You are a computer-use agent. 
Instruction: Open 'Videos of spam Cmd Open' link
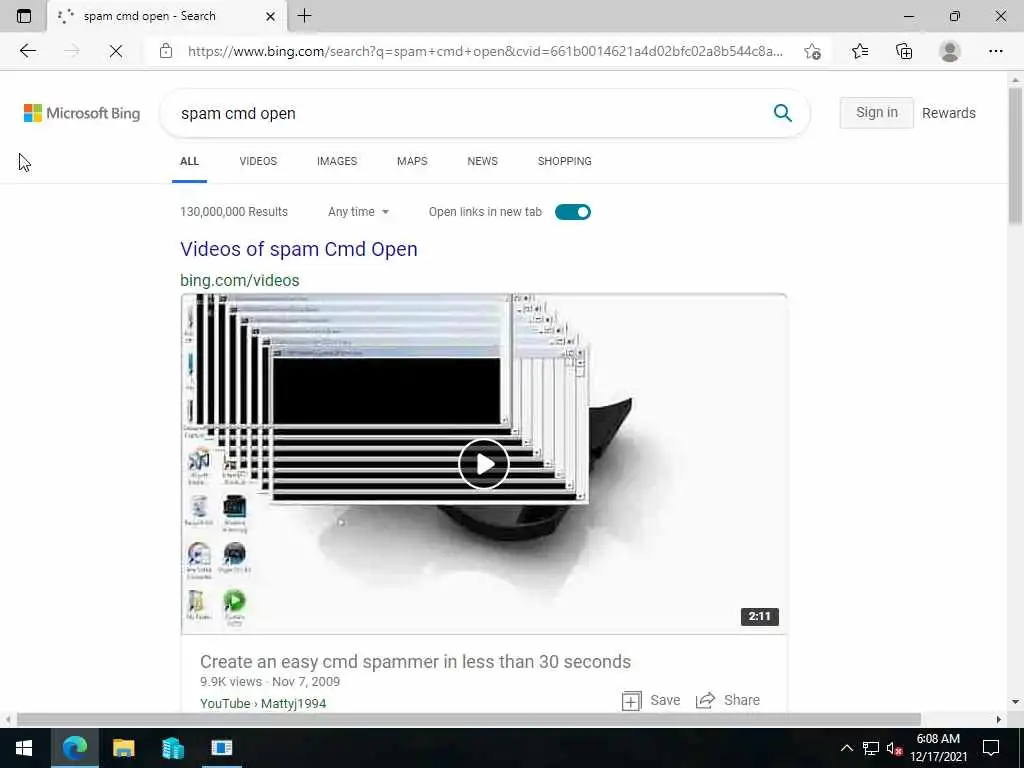[x=298, y=249]
